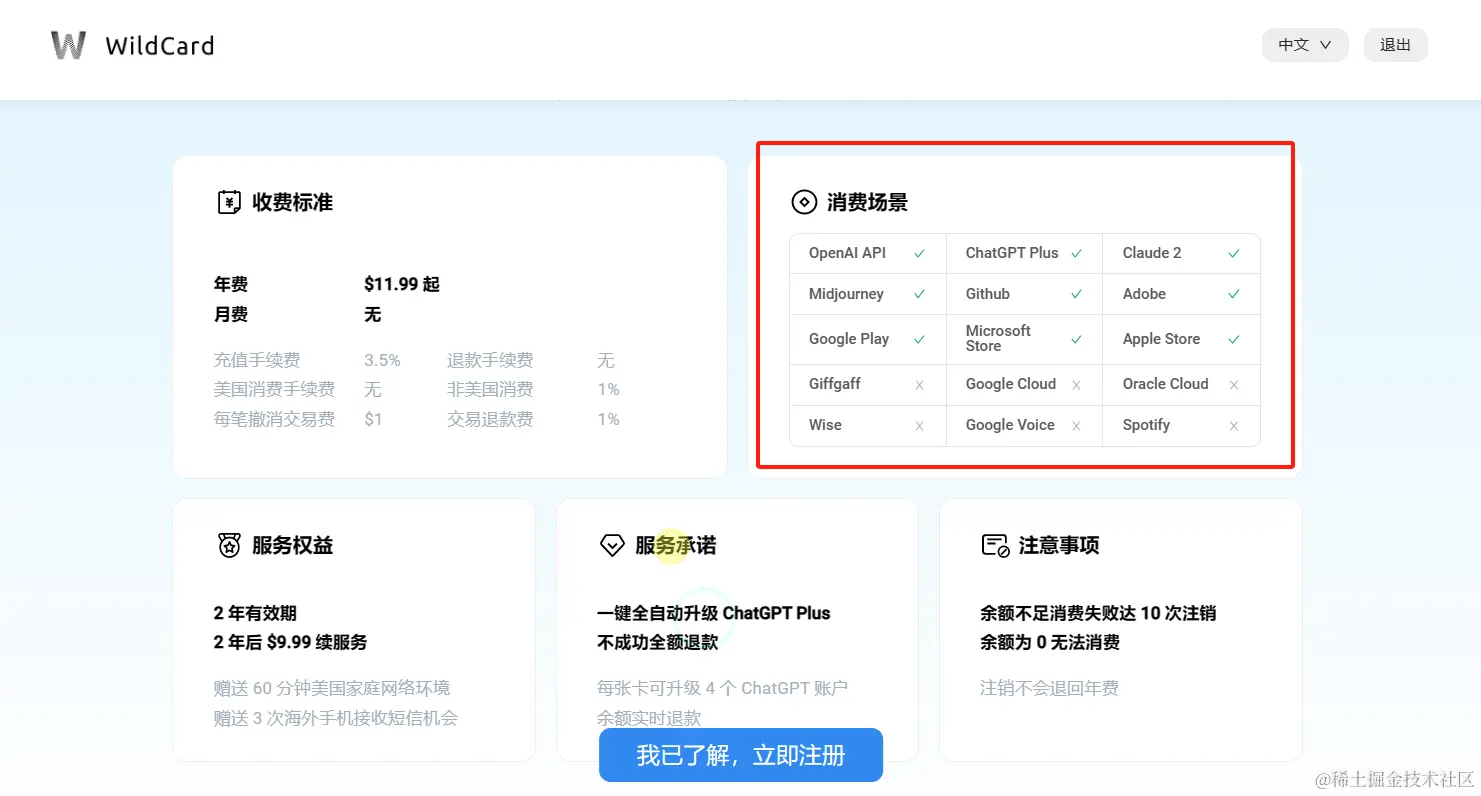Click the 2 年后 $9.99 续服务 text
Screen dimensions: 1481x796
pyautogui.click(x=290, y=643)
